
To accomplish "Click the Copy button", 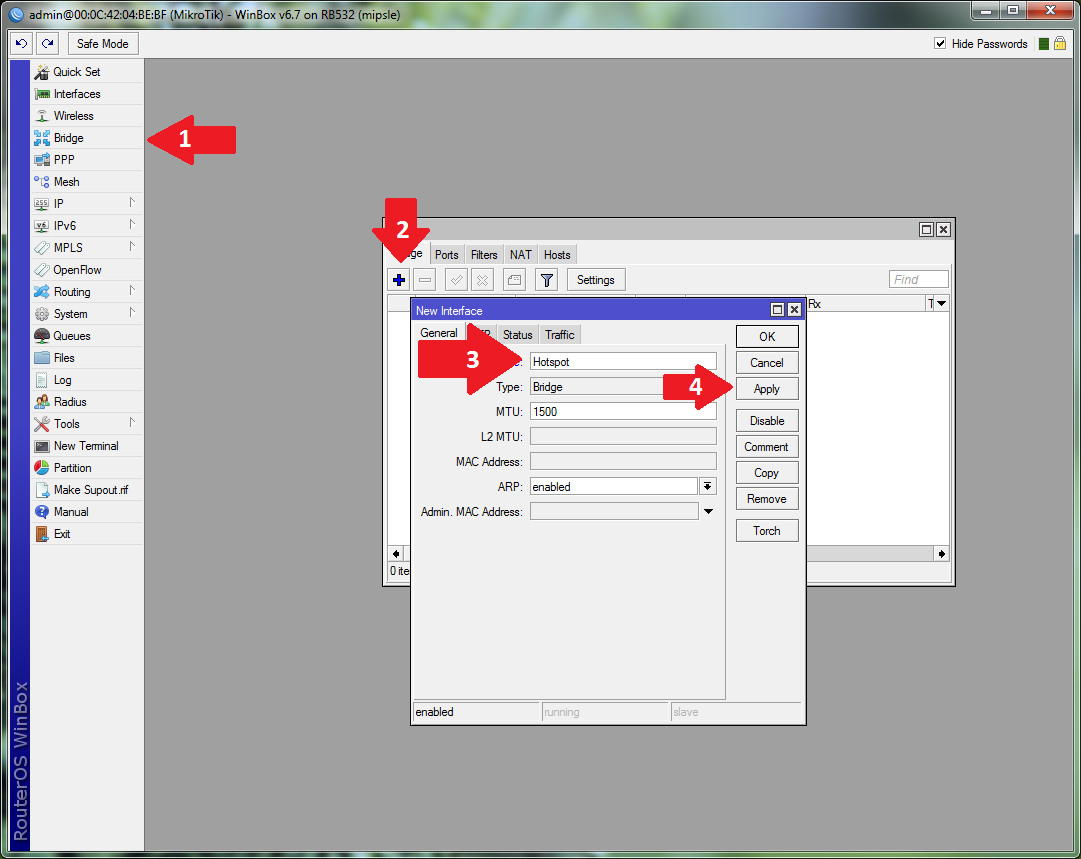I will (767, 473).
